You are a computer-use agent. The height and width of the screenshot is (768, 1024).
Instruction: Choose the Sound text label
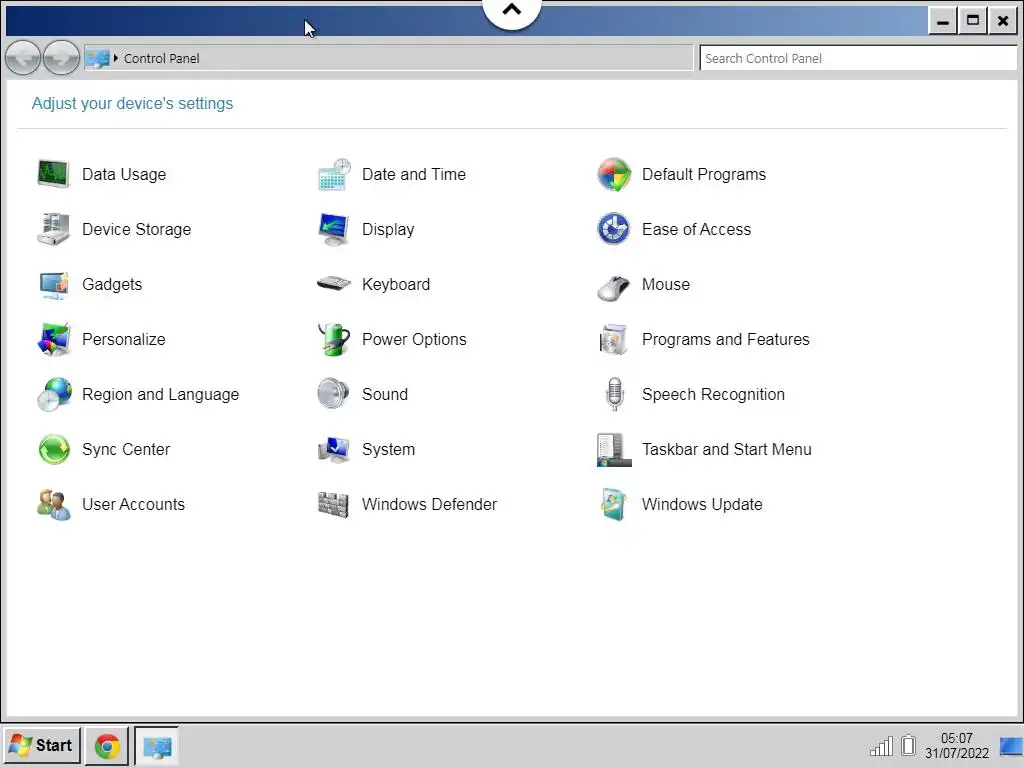coord(385,394)
